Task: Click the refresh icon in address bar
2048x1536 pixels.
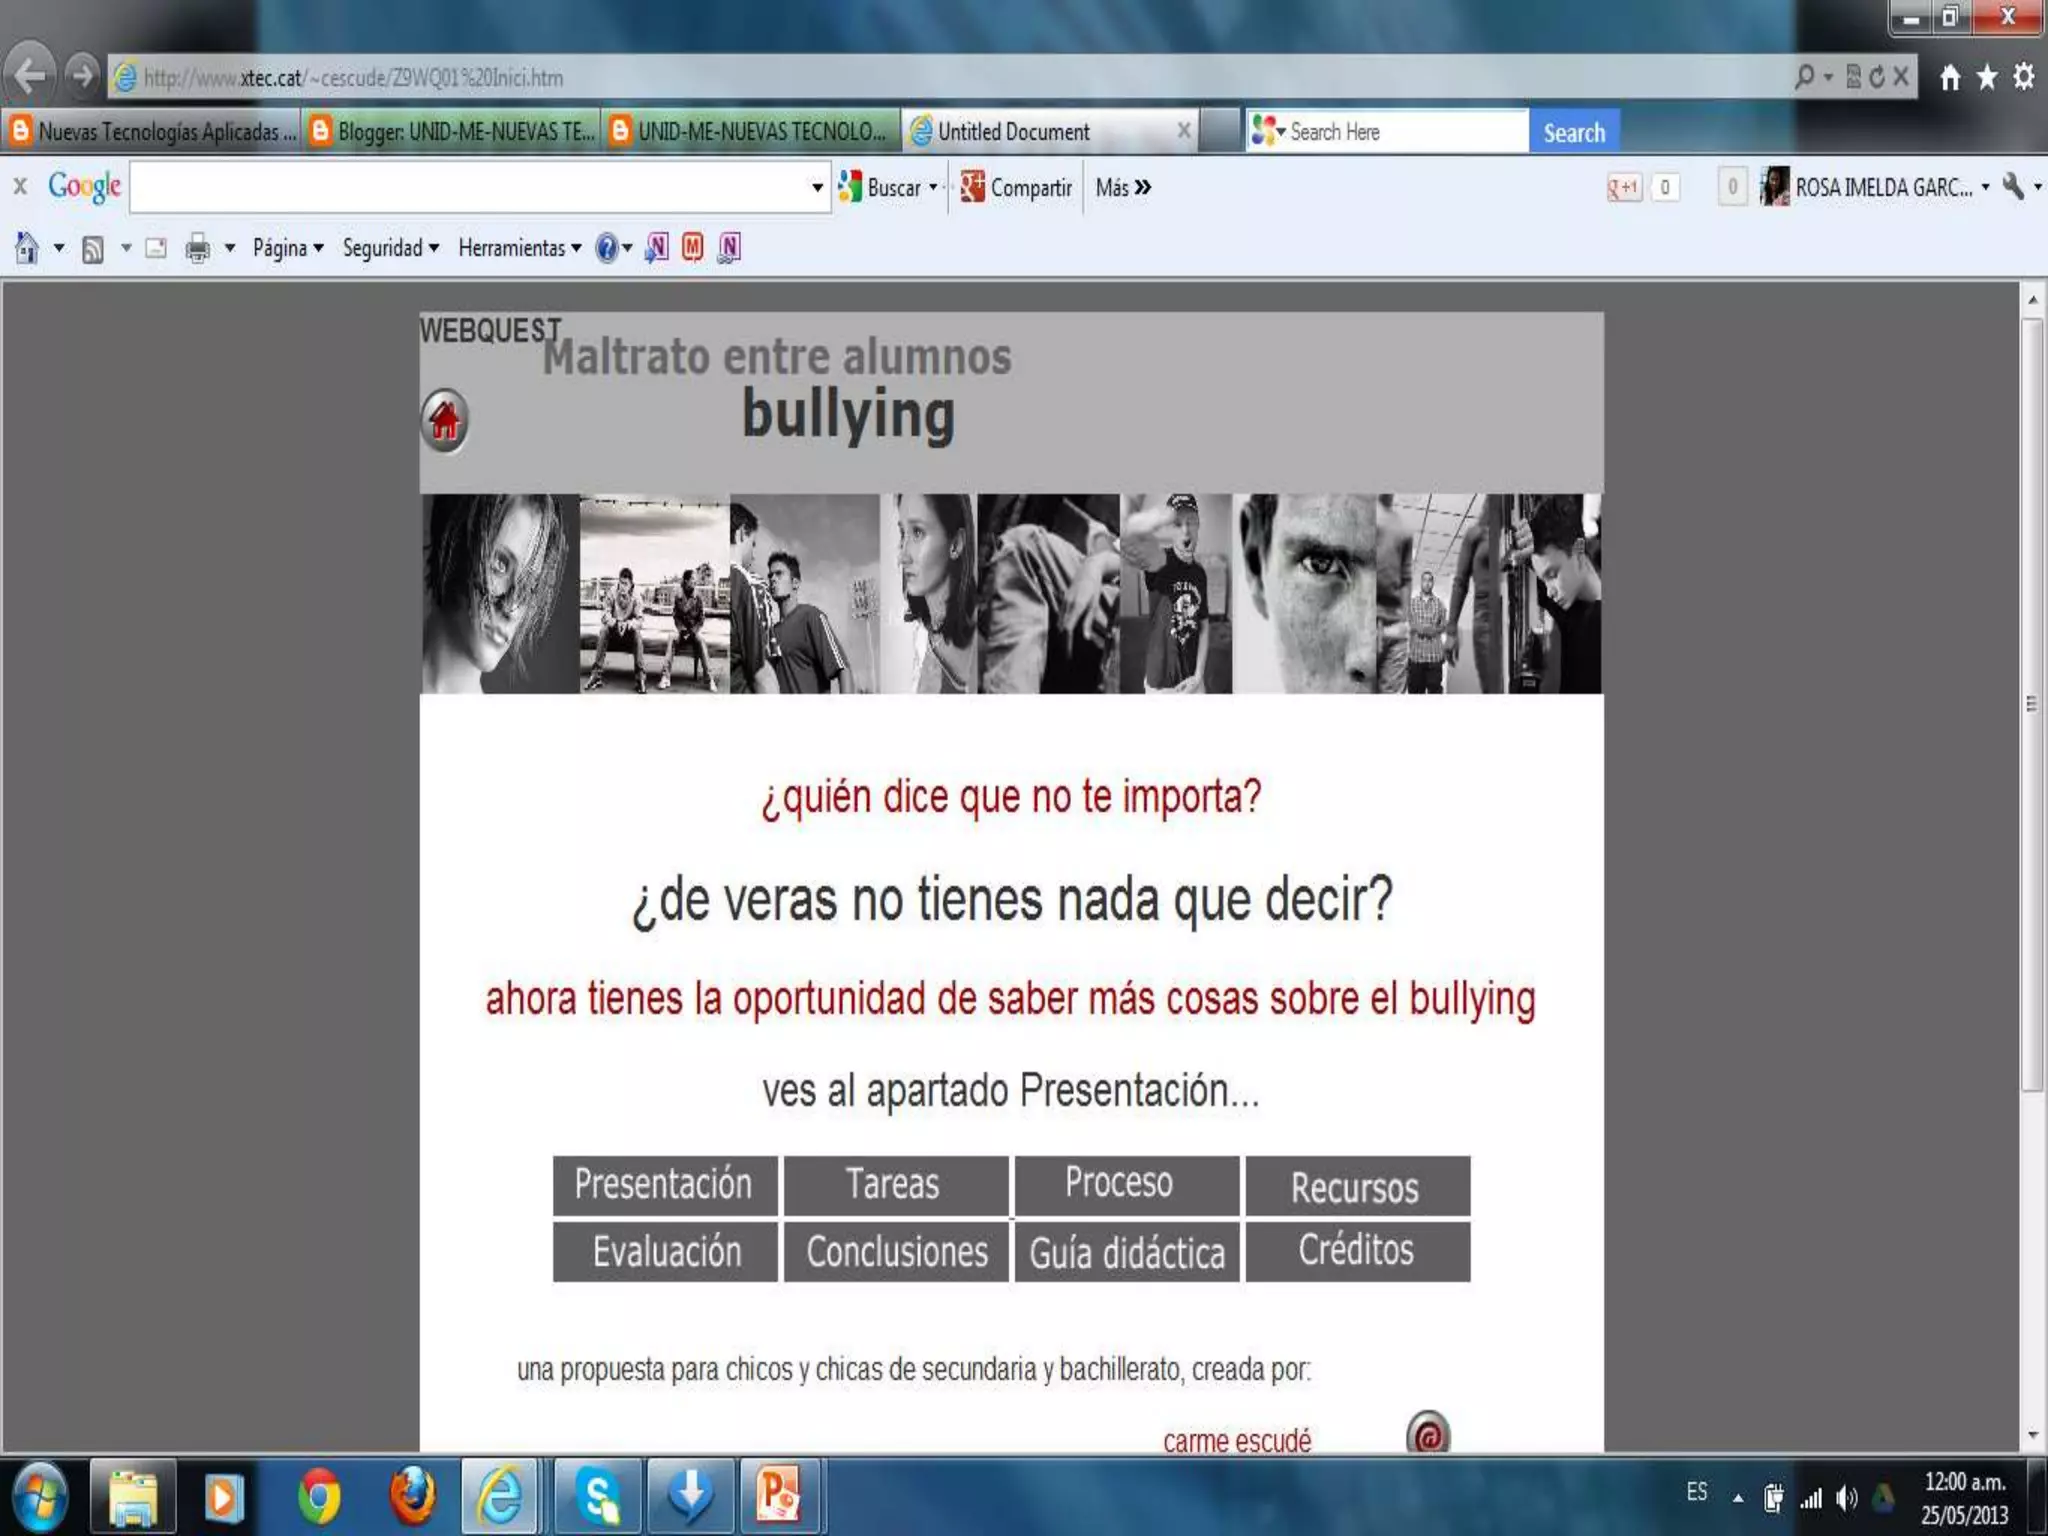Action: 1877,77
